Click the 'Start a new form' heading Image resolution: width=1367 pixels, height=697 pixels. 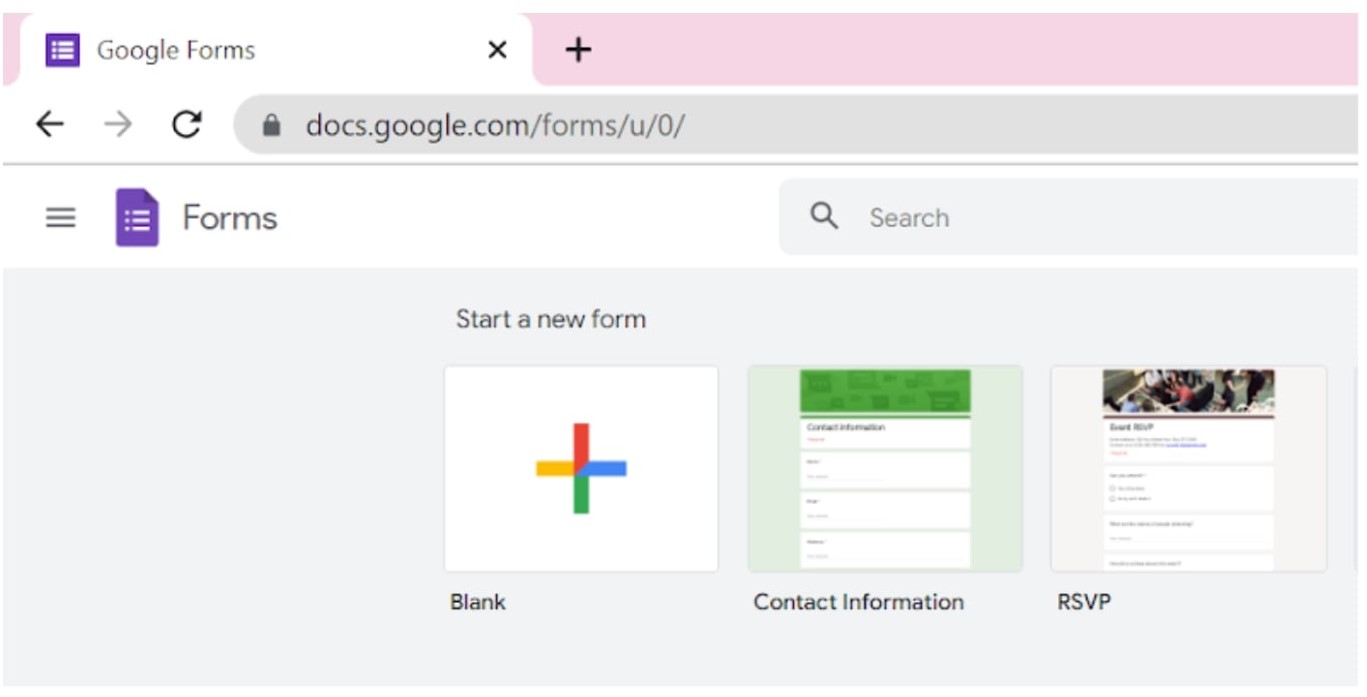[x=551, y=319]
